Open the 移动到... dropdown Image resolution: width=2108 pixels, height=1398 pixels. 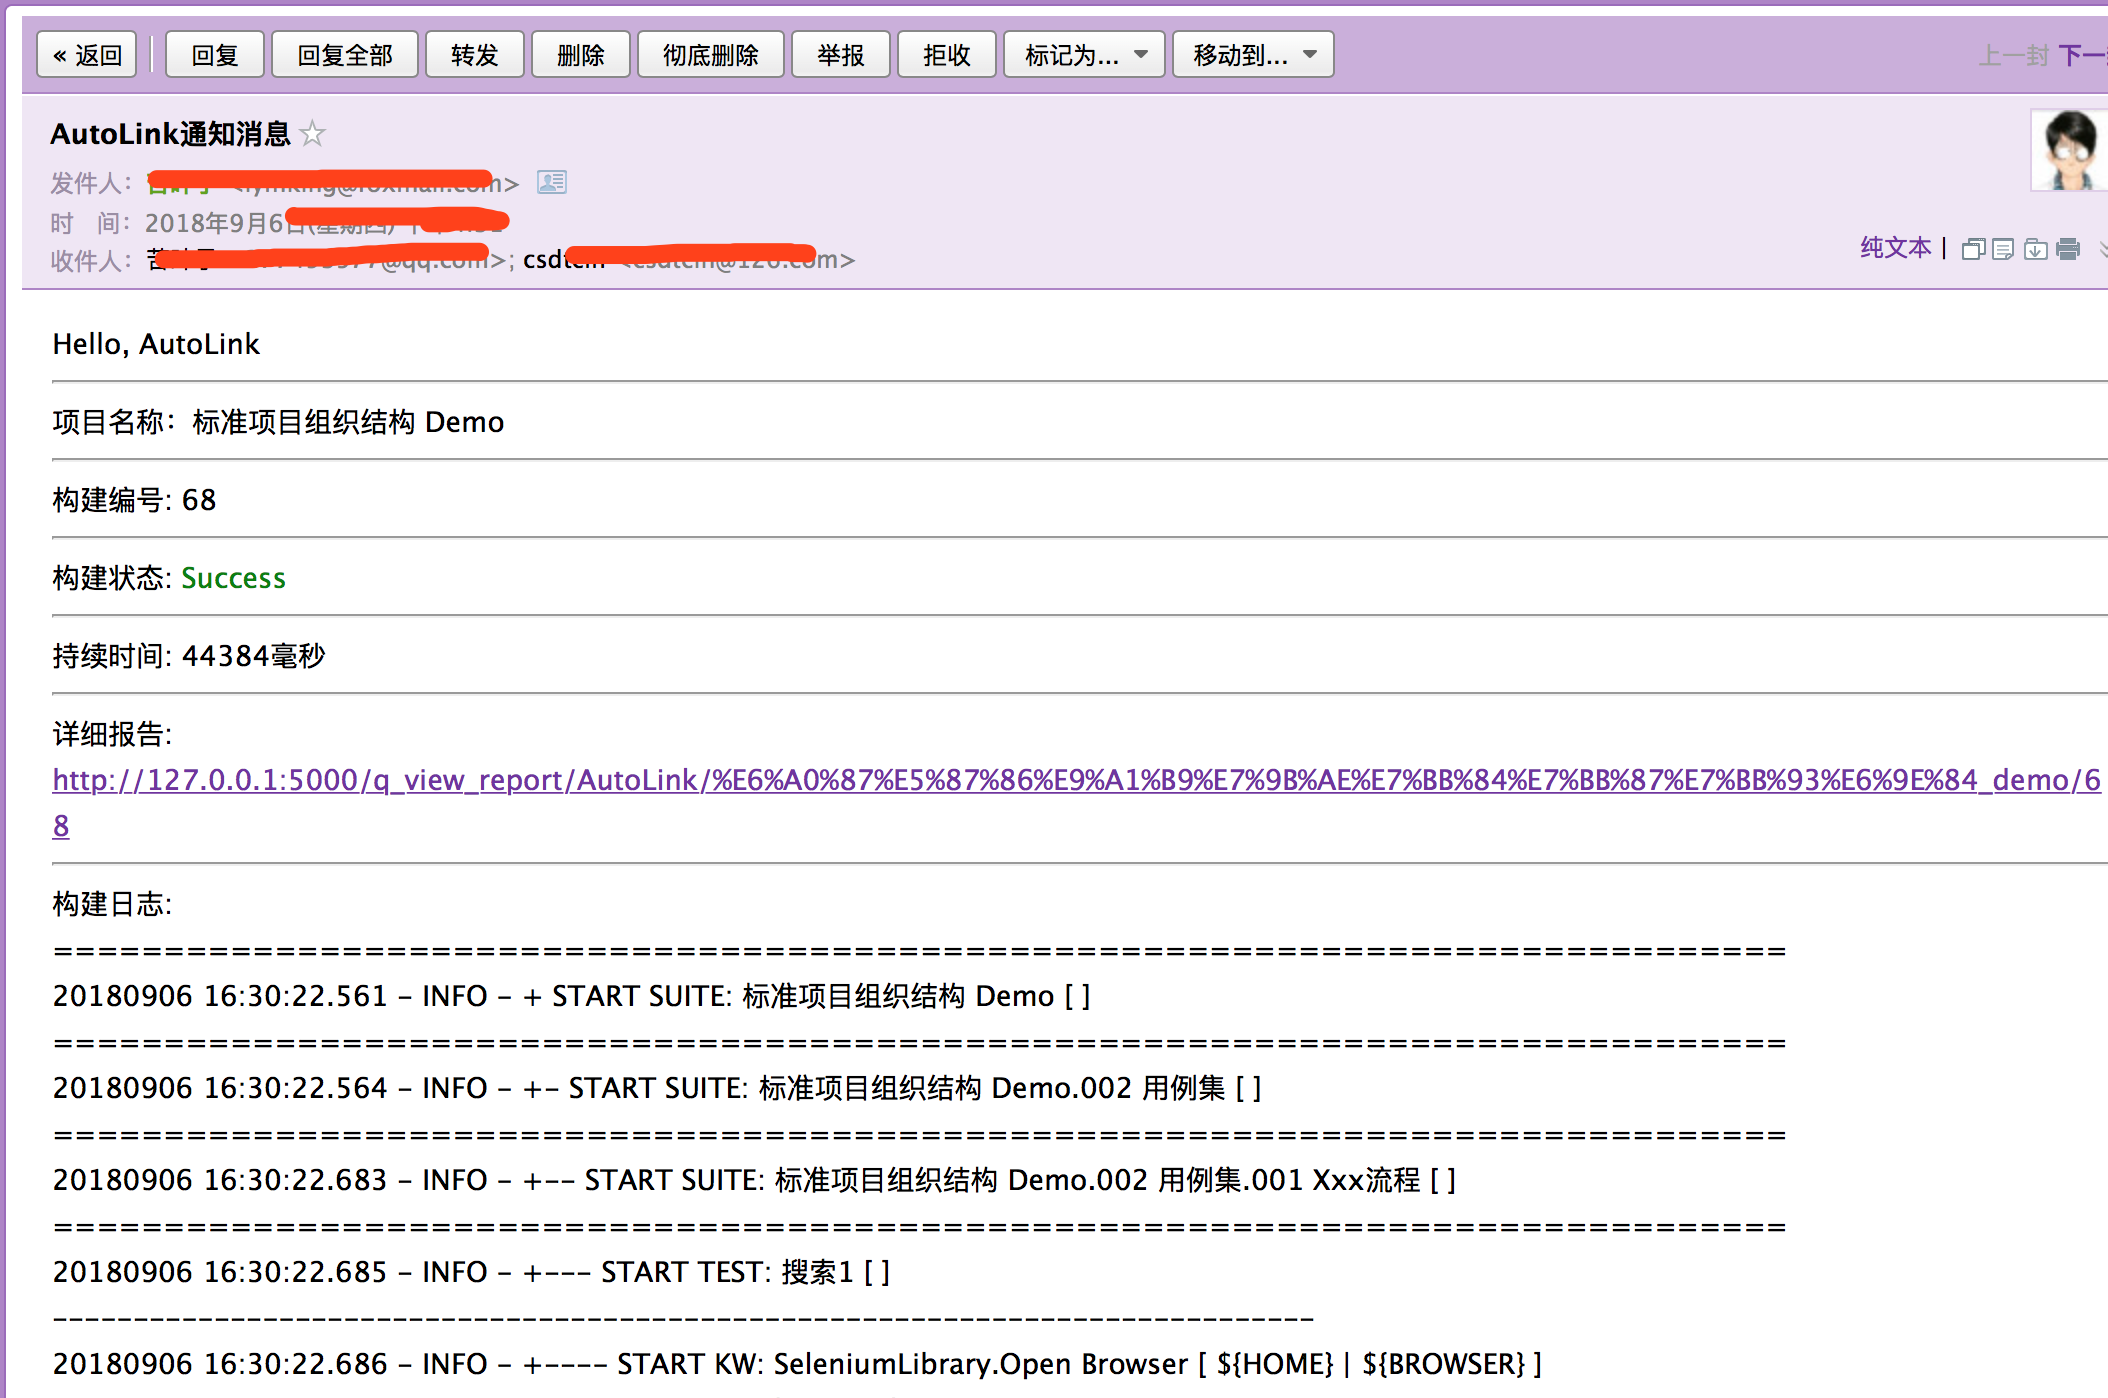coord(1253,55)
